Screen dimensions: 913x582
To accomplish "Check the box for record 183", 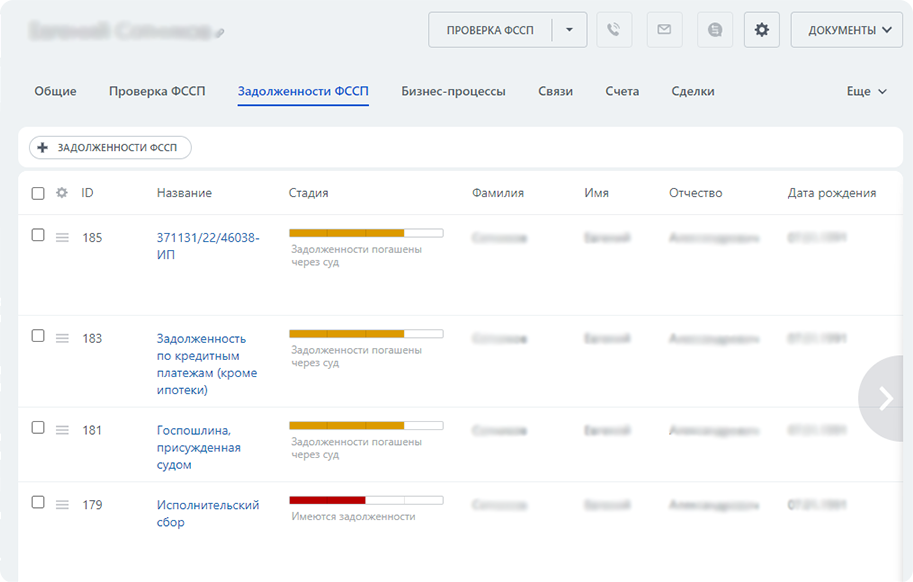I will point(38,336).
